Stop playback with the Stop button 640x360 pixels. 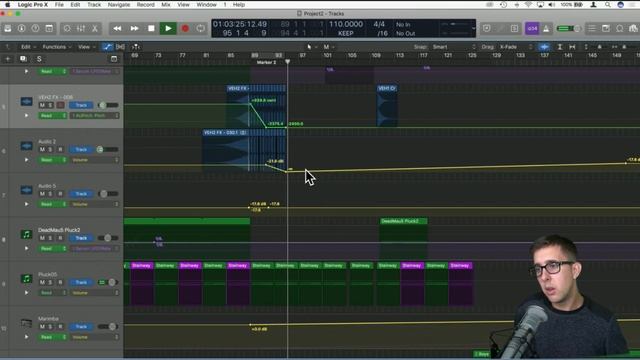tap(151, 29)
